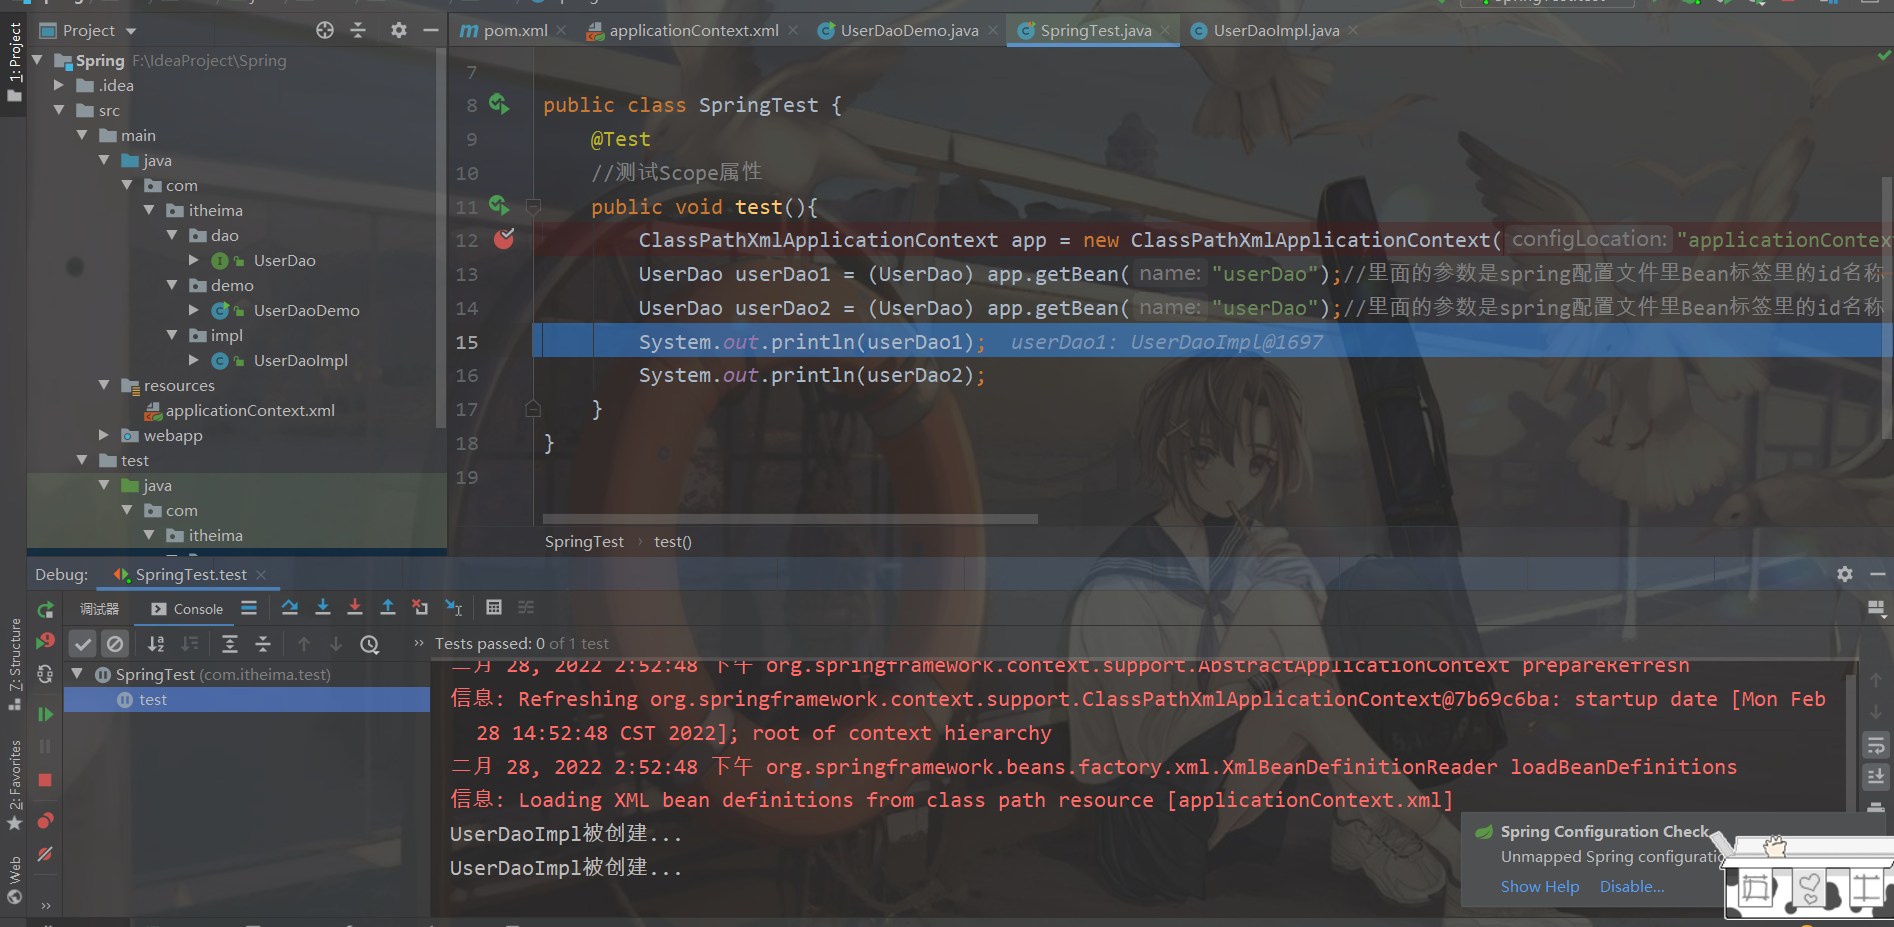Collapse the main folder
1894x927 pixels.
(82, 135)
